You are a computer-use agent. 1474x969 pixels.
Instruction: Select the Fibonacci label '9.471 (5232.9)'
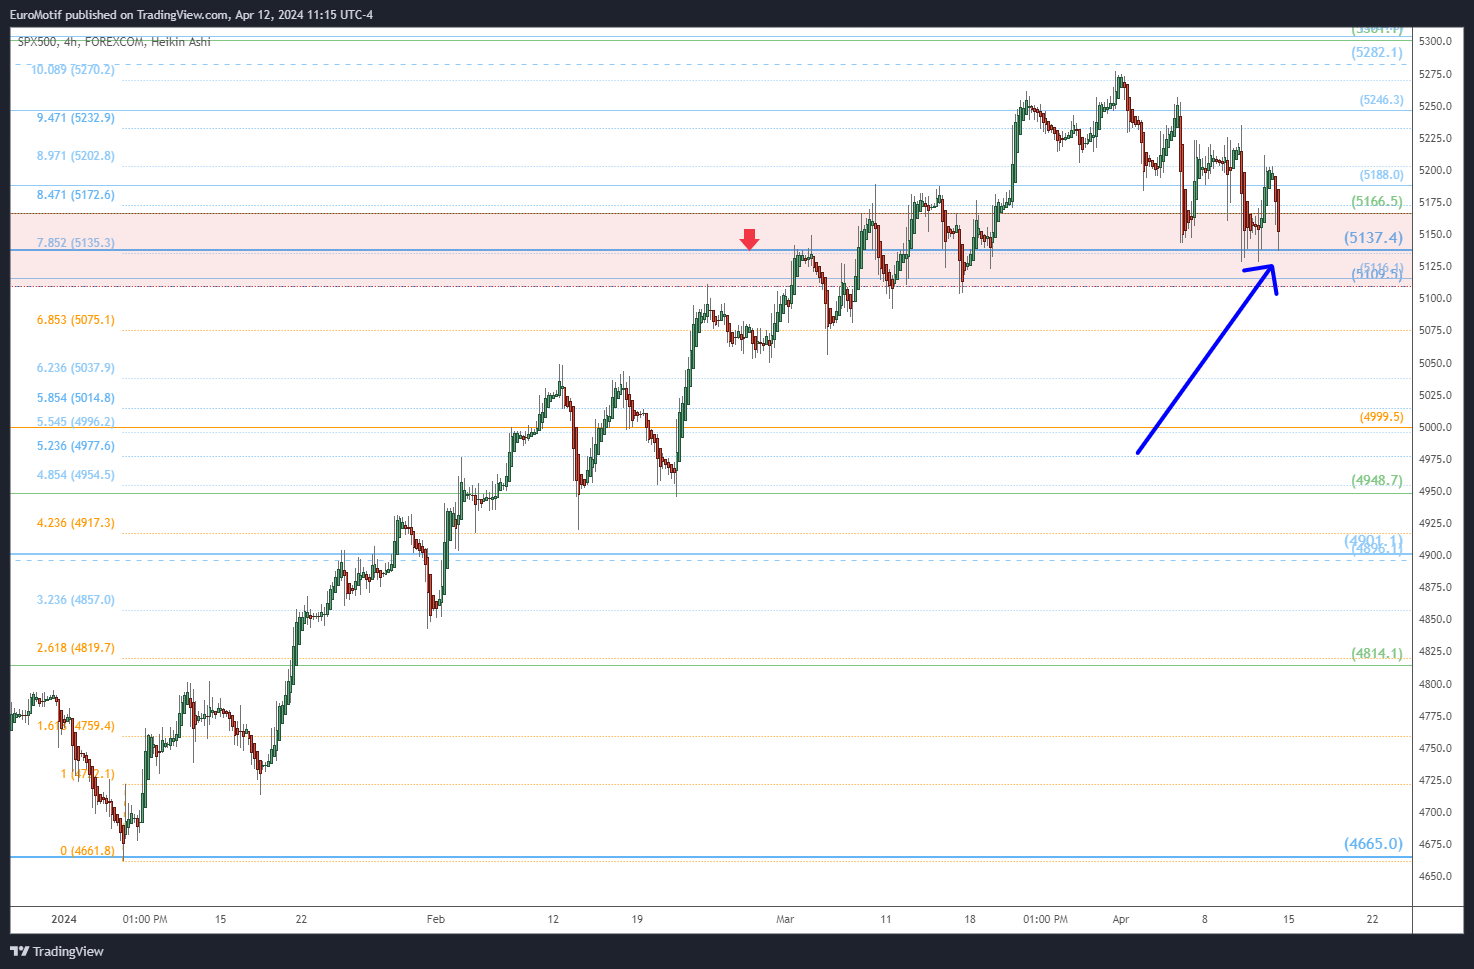click(x=76, y=118)
